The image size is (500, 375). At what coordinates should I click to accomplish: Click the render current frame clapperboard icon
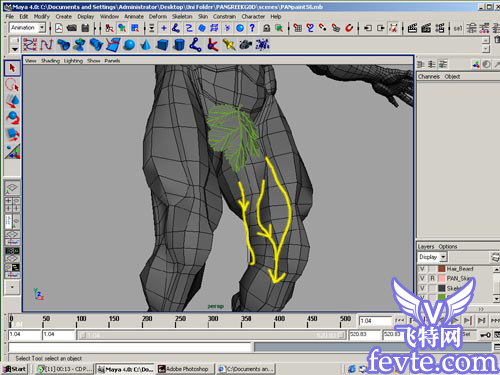click(x=412, y=28)
